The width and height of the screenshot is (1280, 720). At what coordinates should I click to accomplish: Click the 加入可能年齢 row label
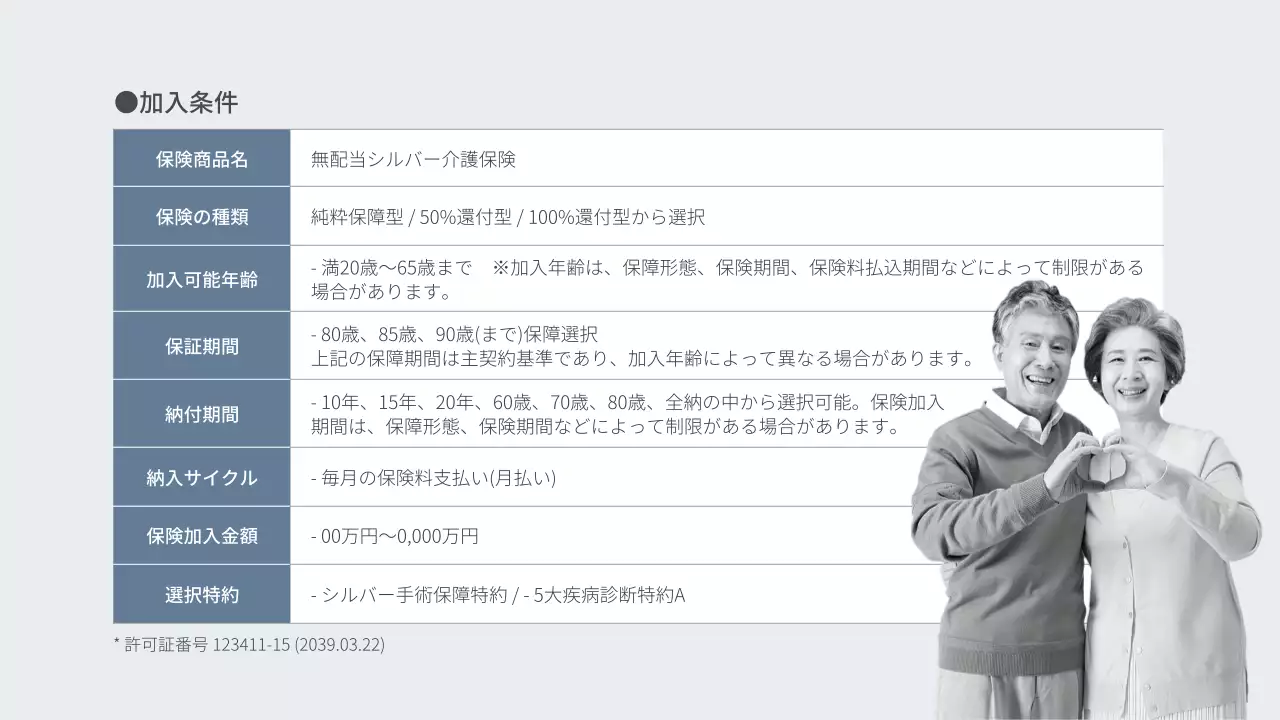tap(202, 279)
